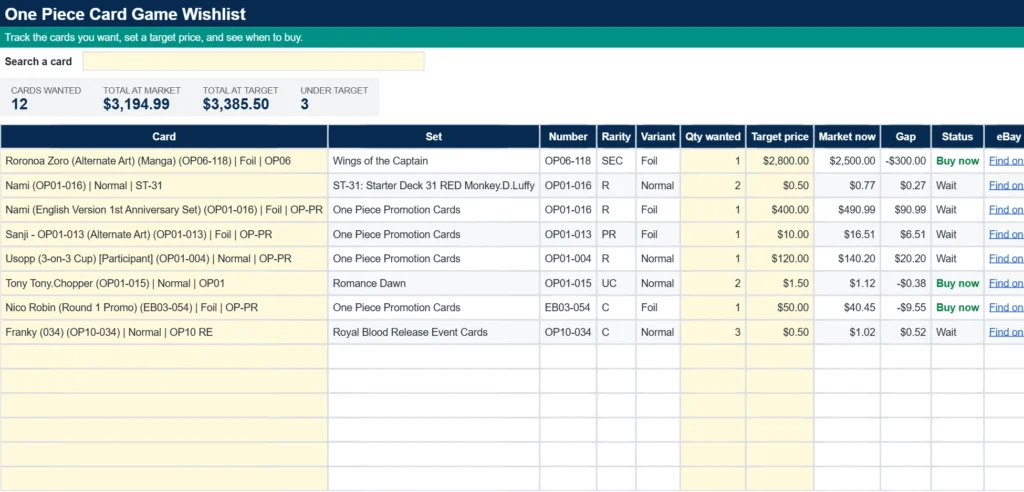
Task: Open eBay link for Nami 1st Anniversary row
Action: [1006, 210]
